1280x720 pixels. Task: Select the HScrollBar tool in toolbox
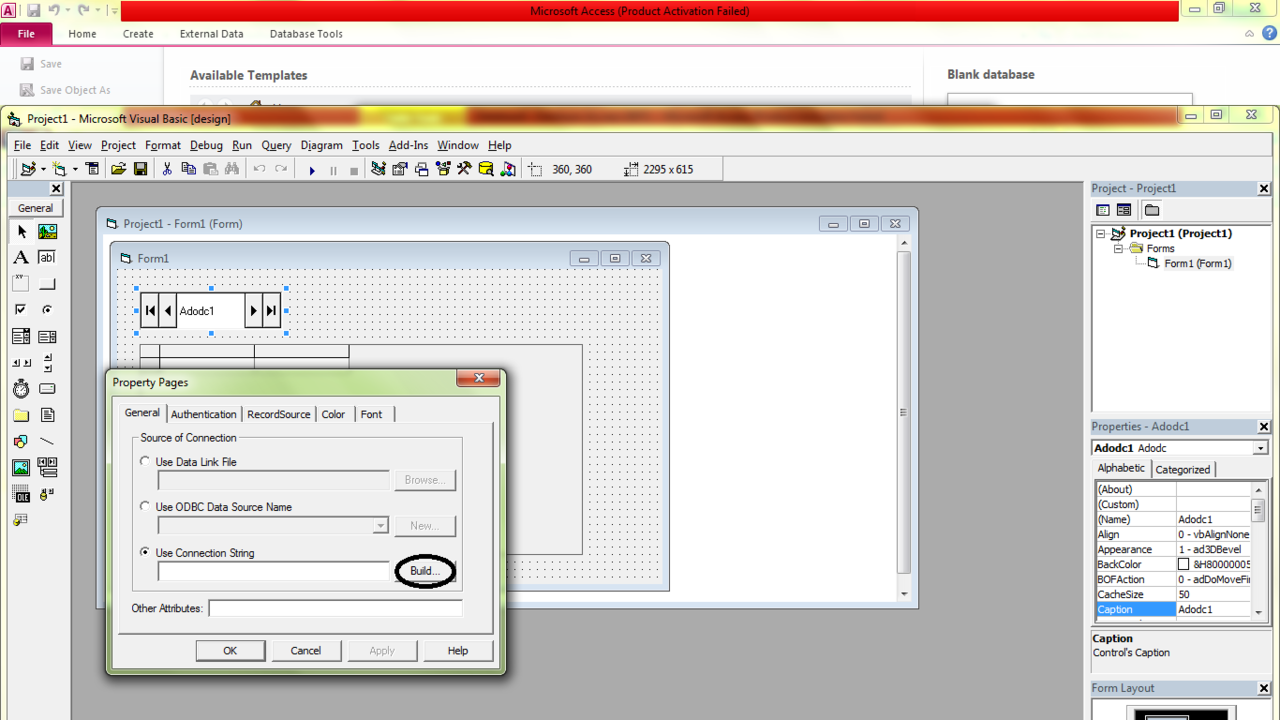[21, 362]
